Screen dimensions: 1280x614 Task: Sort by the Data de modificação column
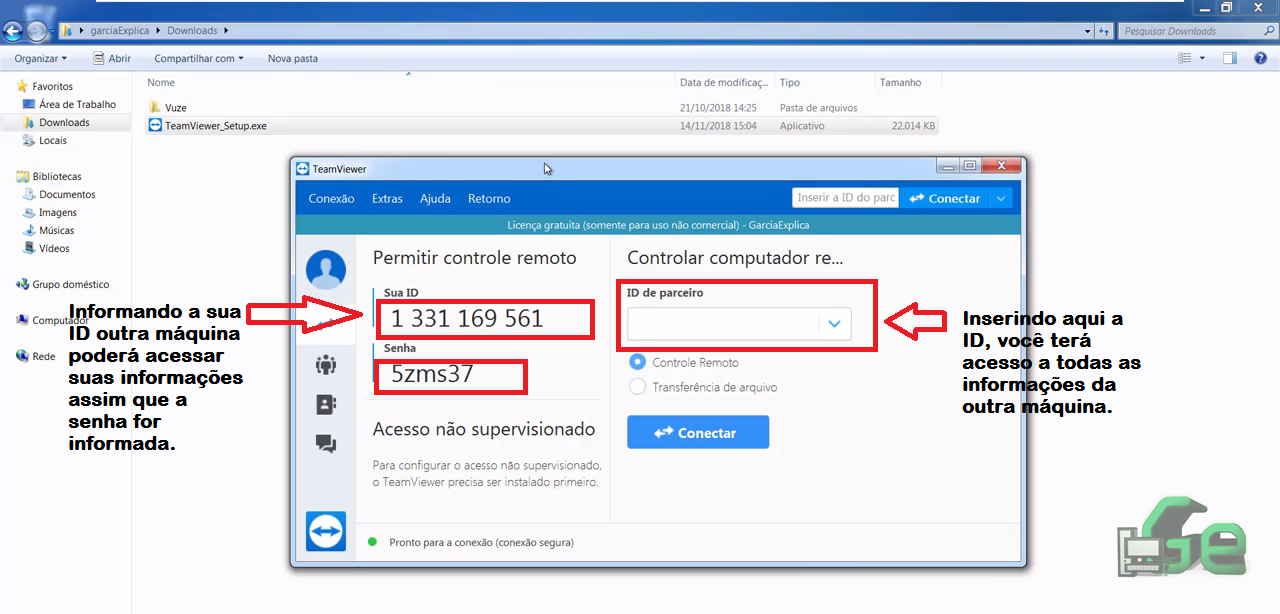(725, 83)
